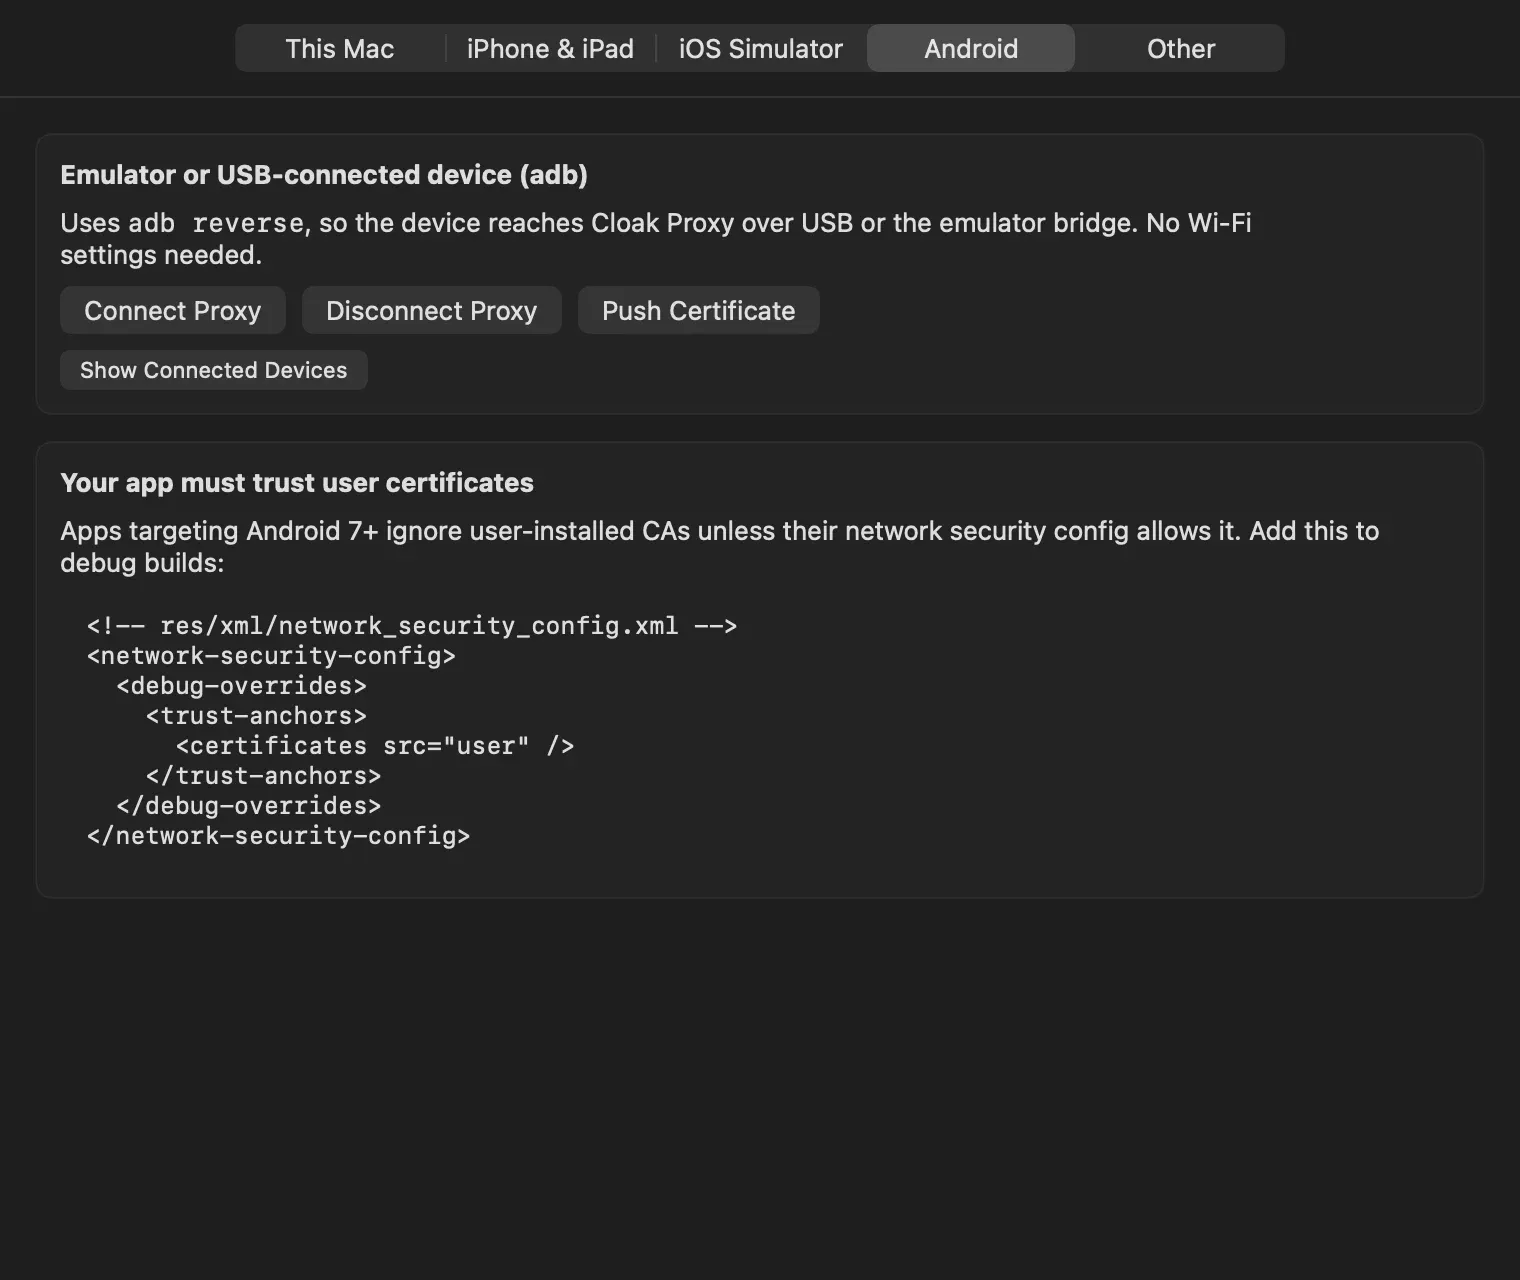Click the network_security_config.xml comment line
Screen dimensions: 1520x1280
pos(412,626)
